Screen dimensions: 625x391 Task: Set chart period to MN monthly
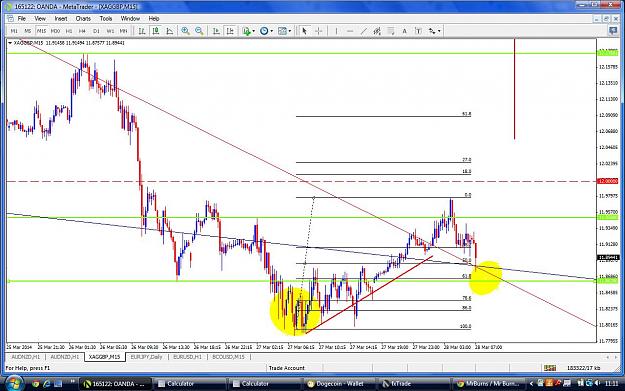[x=124, y=31]
